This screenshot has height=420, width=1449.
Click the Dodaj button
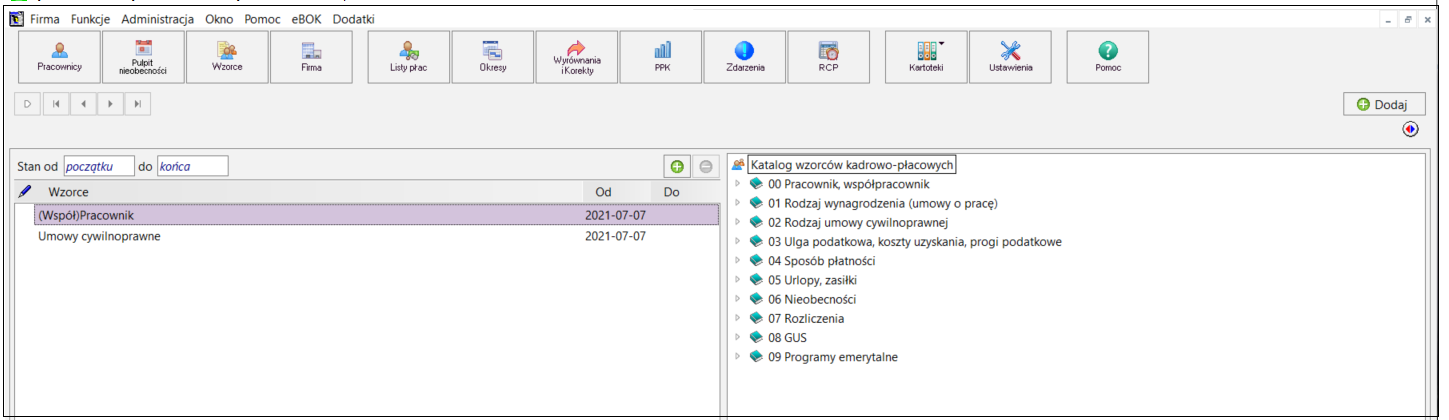(x=1383, y=104)
